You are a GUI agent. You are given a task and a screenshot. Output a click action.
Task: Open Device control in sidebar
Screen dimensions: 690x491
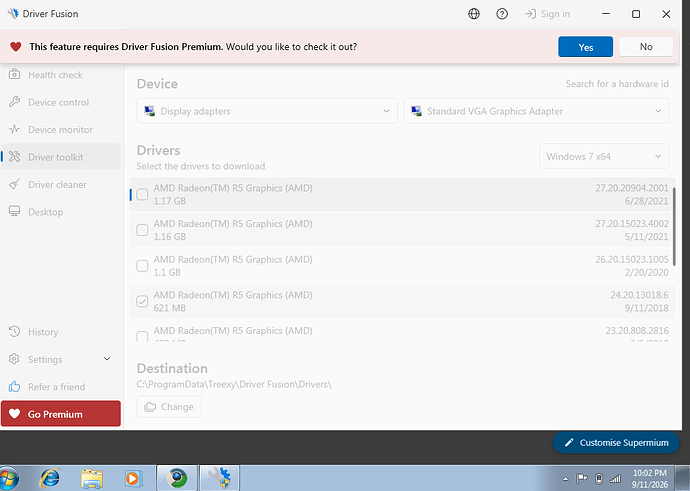(61, 102)
